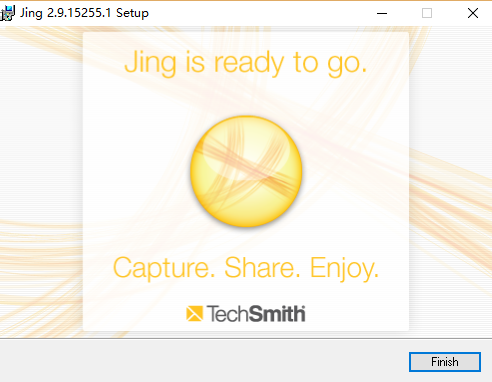Click the yellow Jing sun orb logo
Viewport: 492px width, 382px height.
[x=246, y=171]
